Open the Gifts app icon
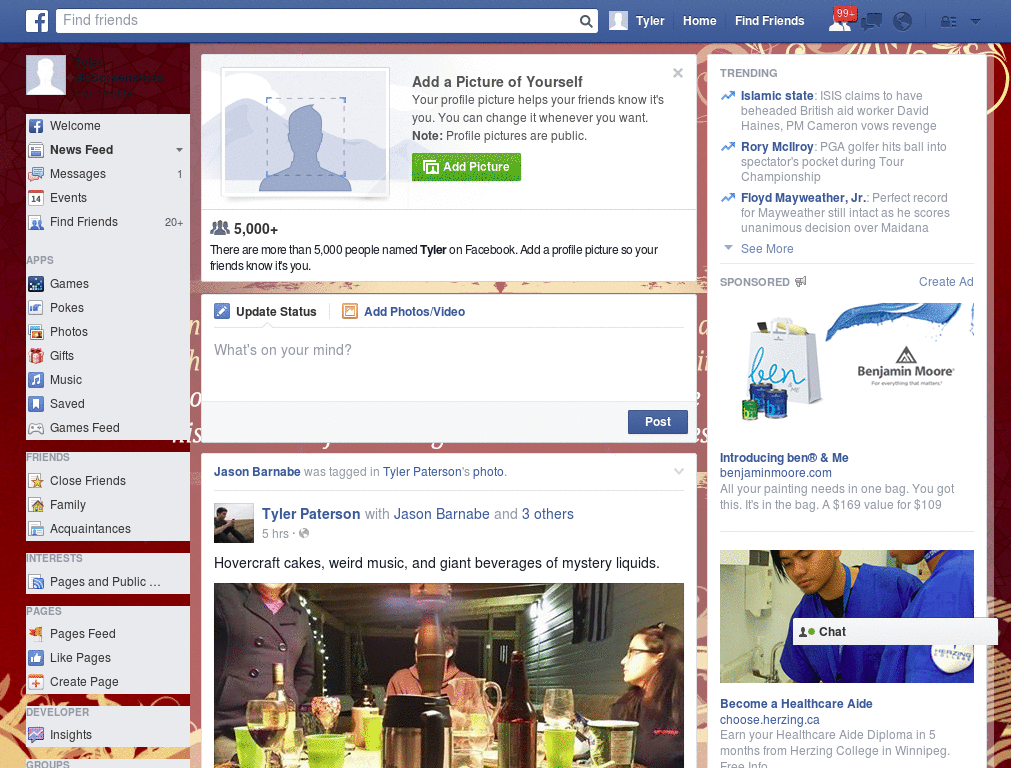The height and width of the screenshot is (768, 1024). tap(36, 356)
